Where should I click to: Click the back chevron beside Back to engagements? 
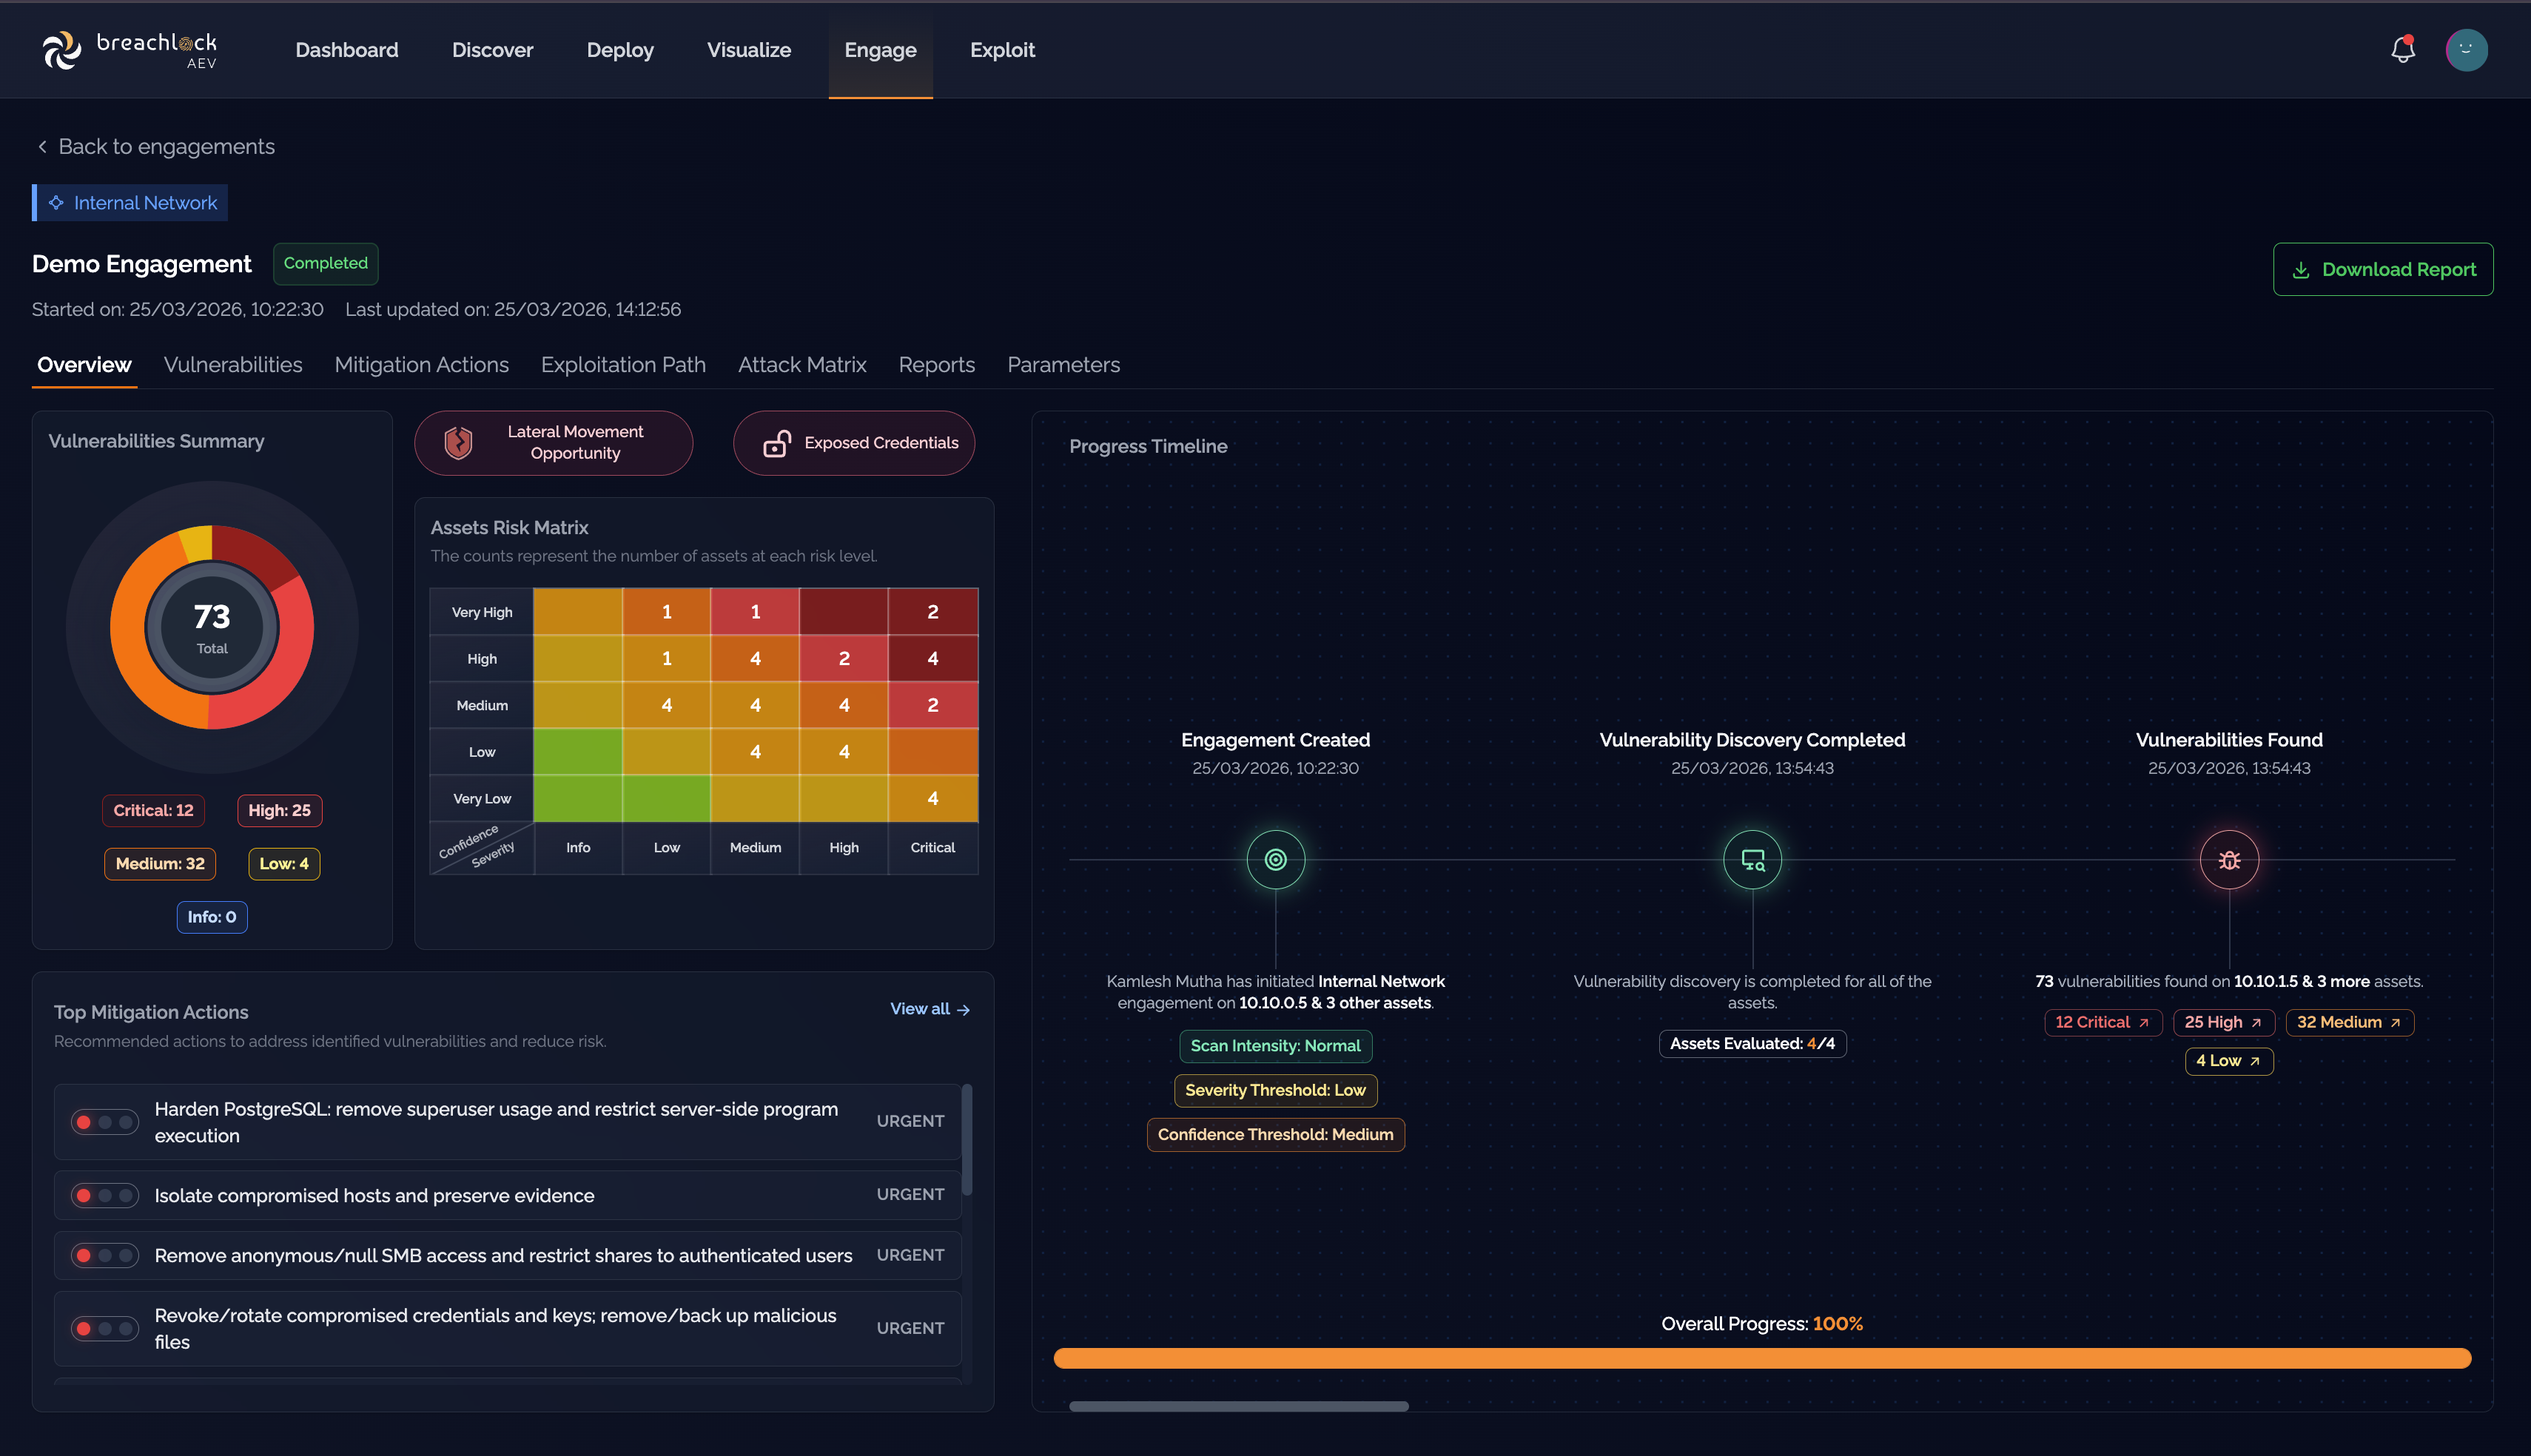[x=42, y=147]
